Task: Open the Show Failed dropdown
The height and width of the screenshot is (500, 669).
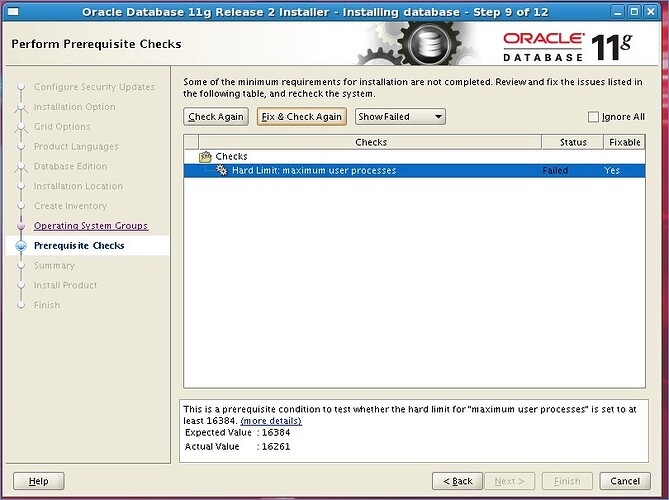Action: tap(400, 117)
